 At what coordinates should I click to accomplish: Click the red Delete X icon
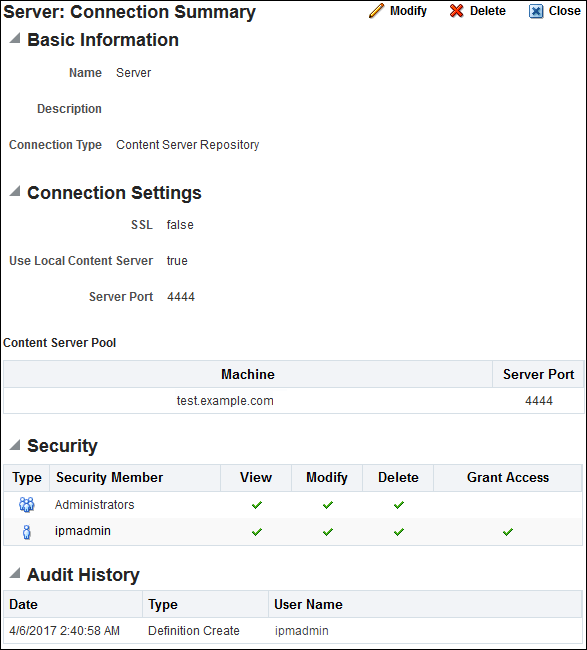456,11
